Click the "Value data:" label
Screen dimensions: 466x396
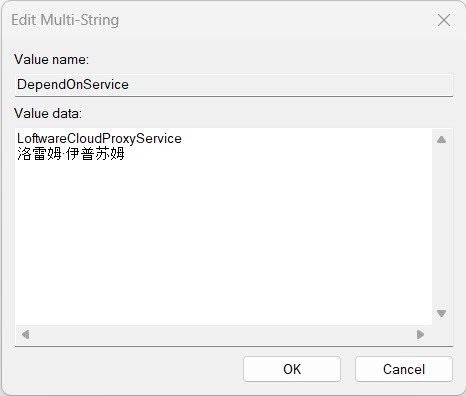48,114
